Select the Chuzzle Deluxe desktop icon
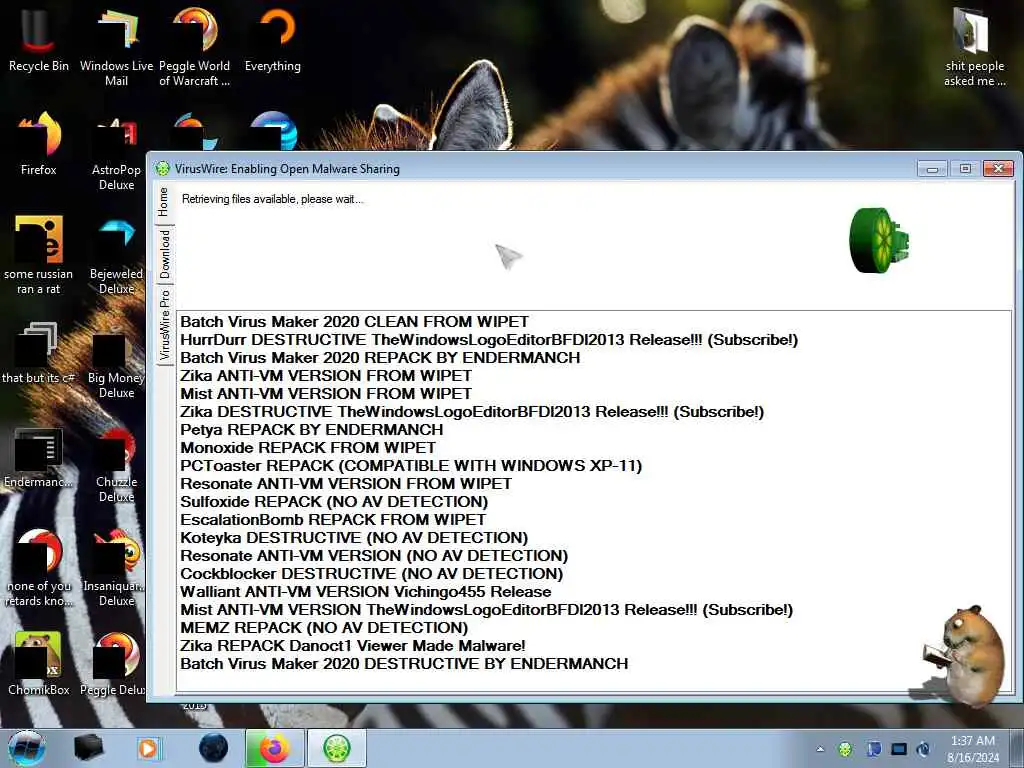The image size is (1024, 768). (116, 465)
